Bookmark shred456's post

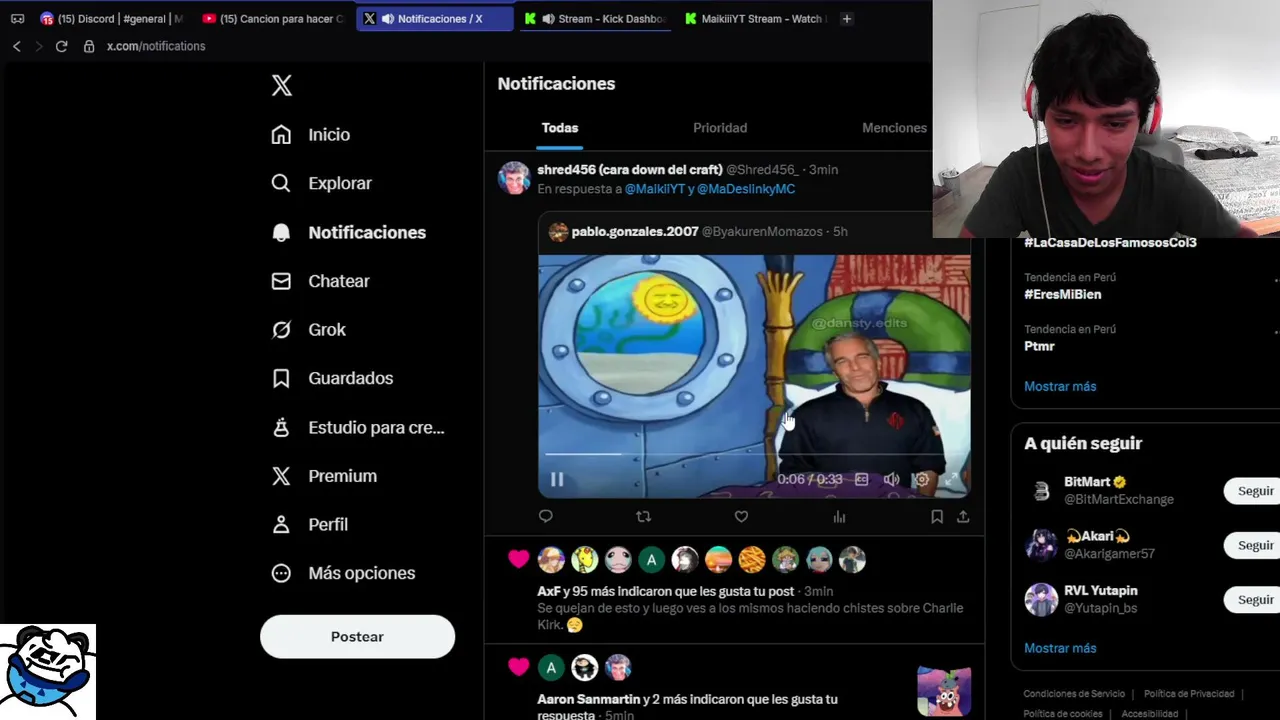pyautogui.click(x=937, y=517)
